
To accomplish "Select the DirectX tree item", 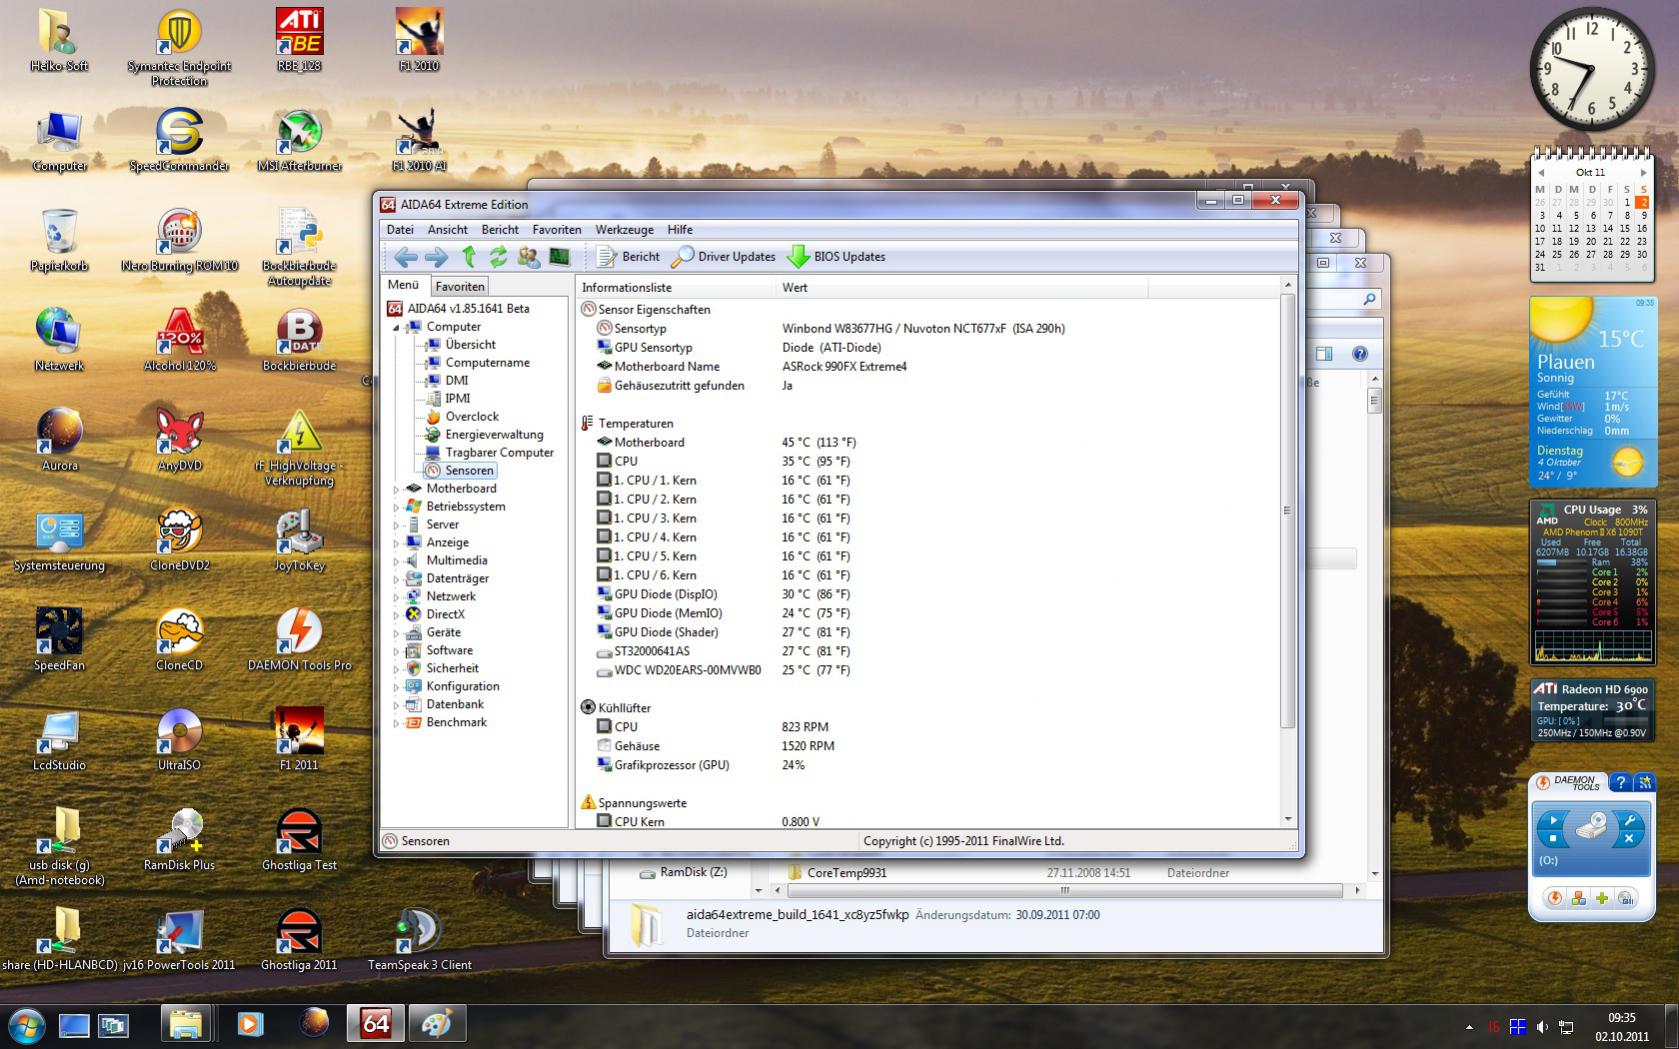I will 445,615.
